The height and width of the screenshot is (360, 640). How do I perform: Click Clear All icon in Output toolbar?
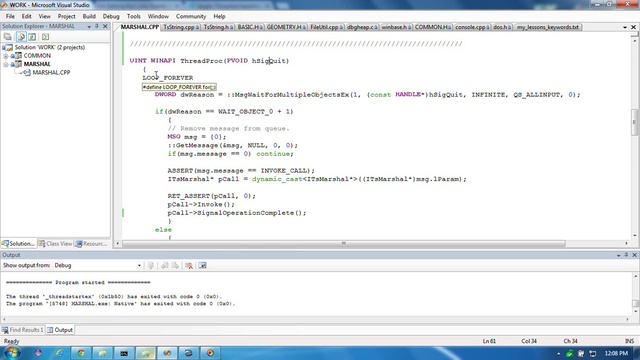coord(189,266)
